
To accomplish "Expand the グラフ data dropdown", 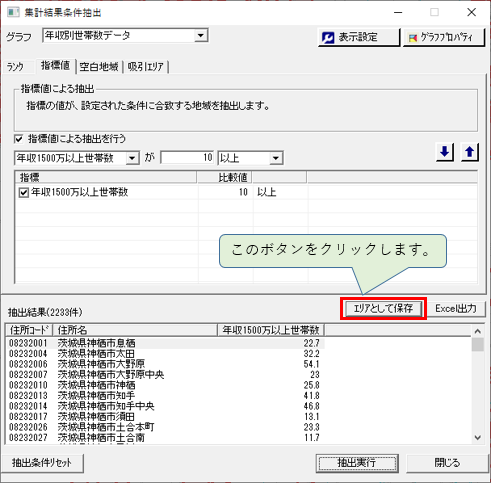I will (x=201, y=35).
